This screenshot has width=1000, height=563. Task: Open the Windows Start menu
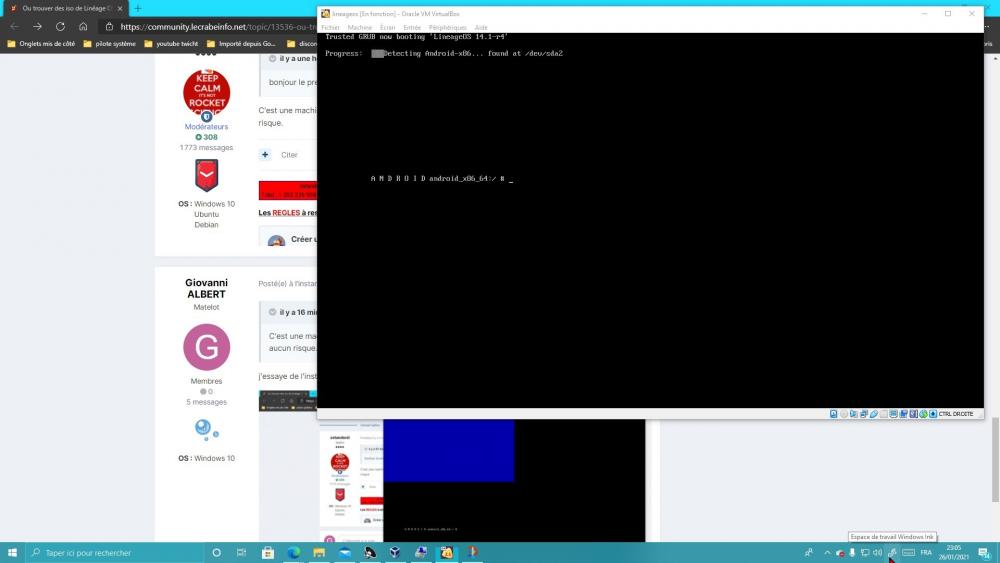coord(12,553)
